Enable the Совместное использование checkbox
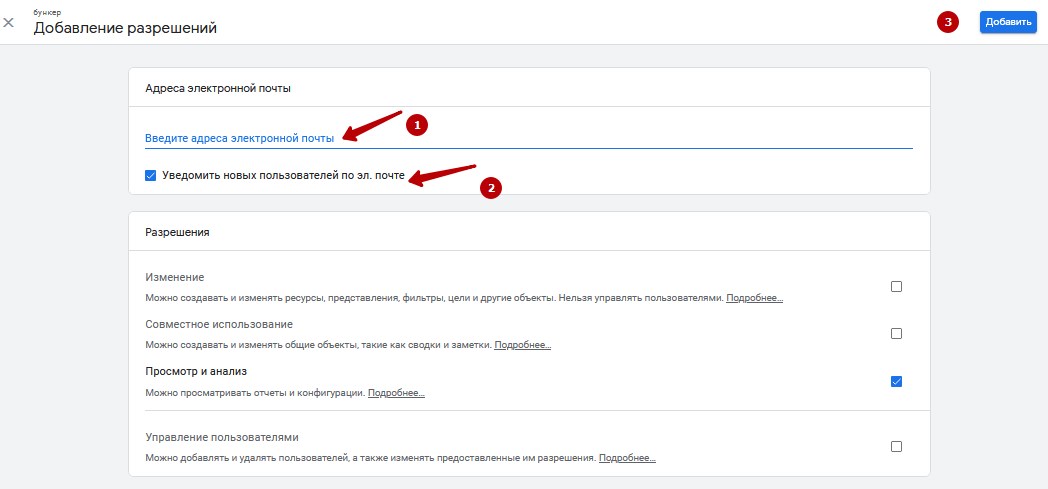 click(896, 333)
